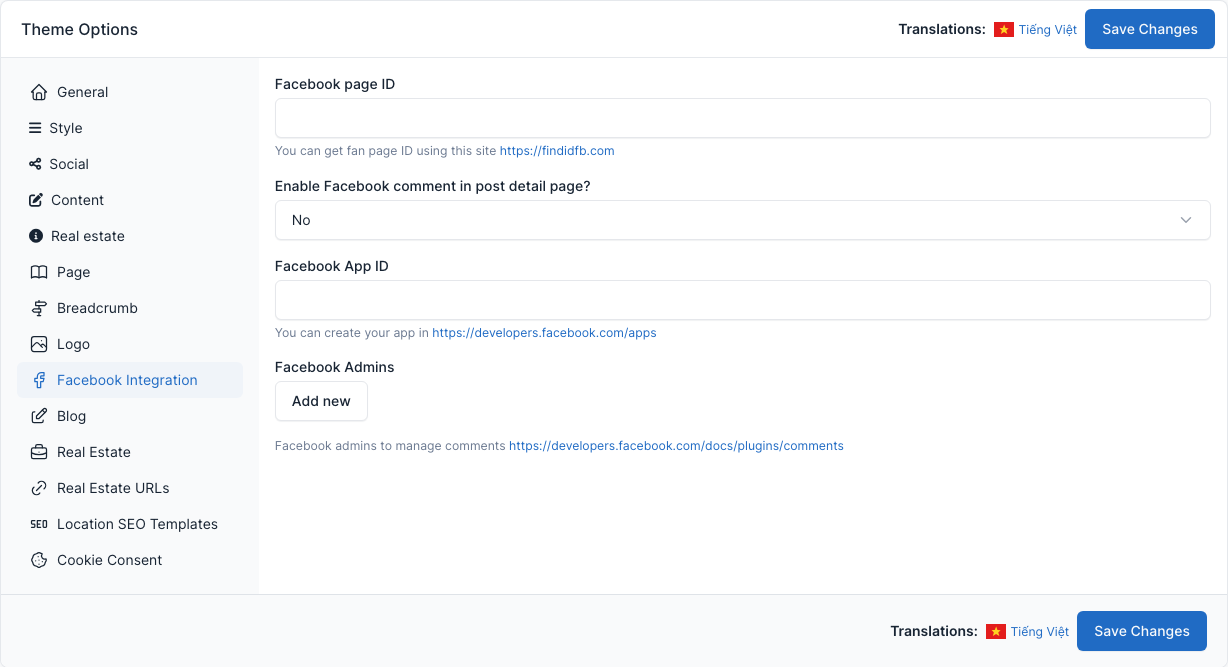The height and width of the screenshot is (667, 1228).
Task: Switch to Breadcrumb options
Action: pyautogui.click(x=130, y=308)
